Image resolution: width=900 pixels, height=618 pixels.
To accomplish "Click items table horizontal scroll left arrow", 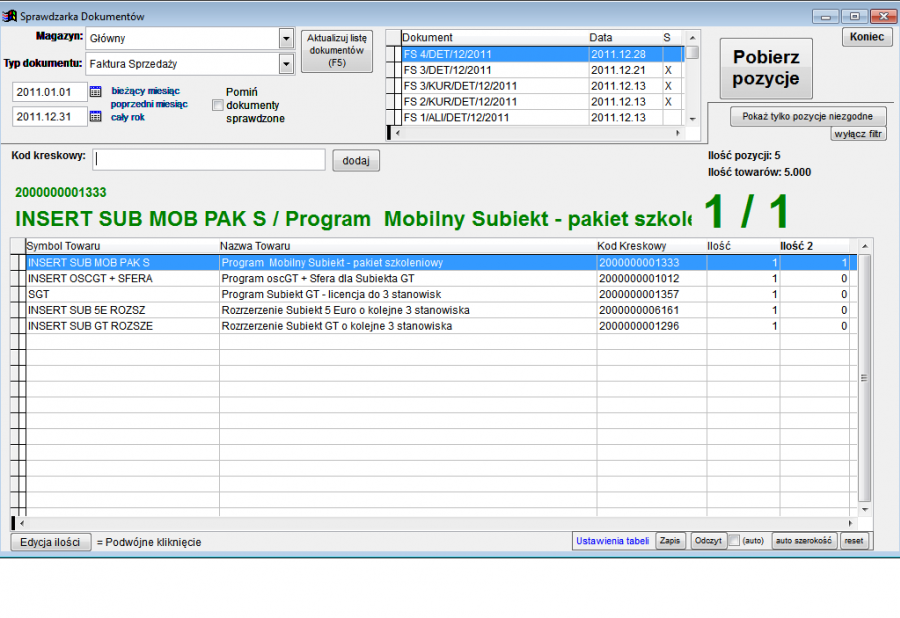I will (22, 523).
